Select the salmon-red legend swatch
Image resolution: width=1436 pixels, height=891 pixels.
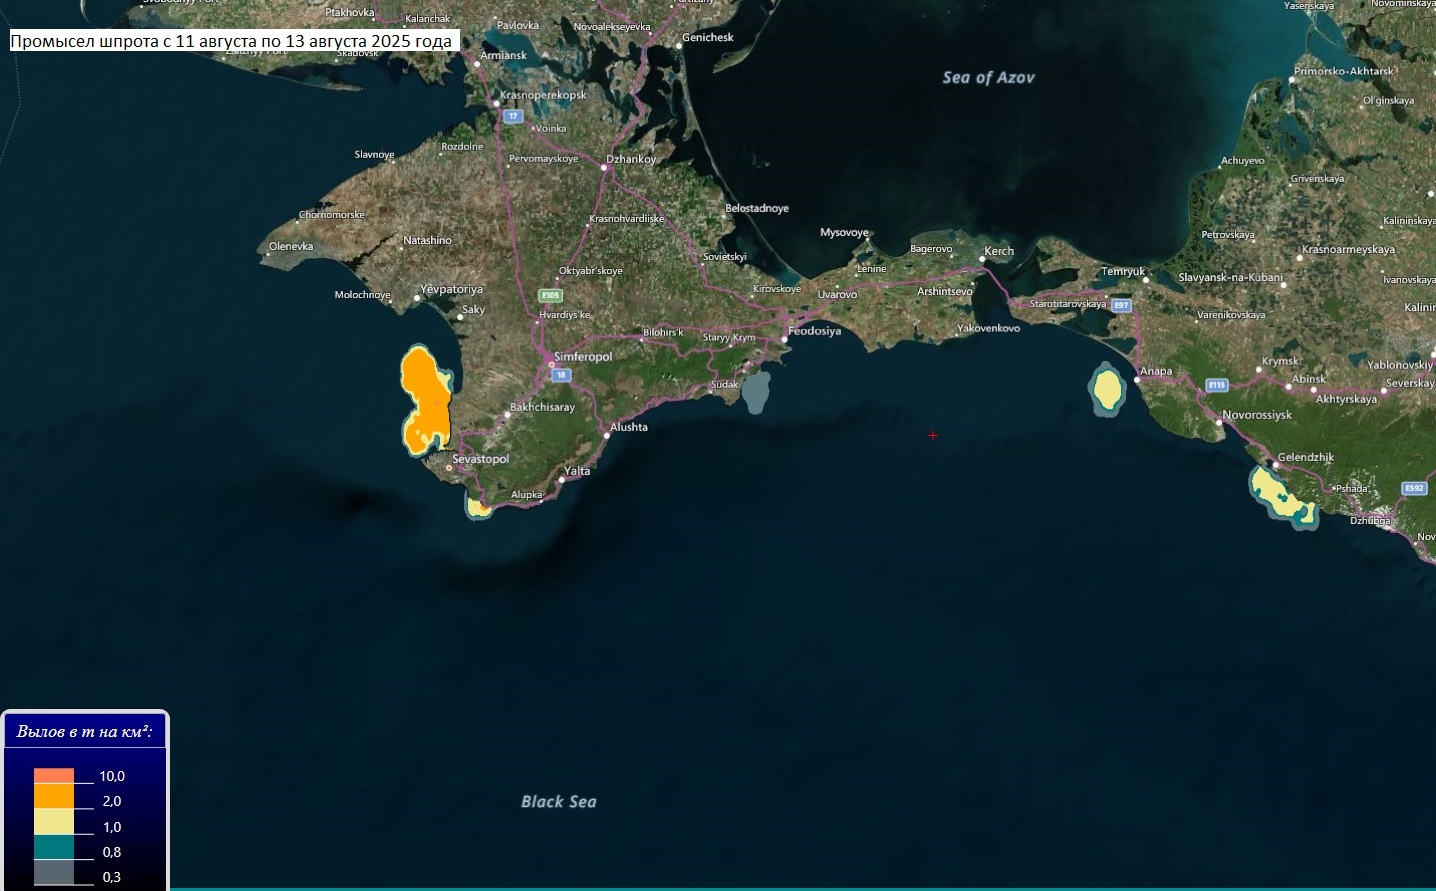coord(54,775)
